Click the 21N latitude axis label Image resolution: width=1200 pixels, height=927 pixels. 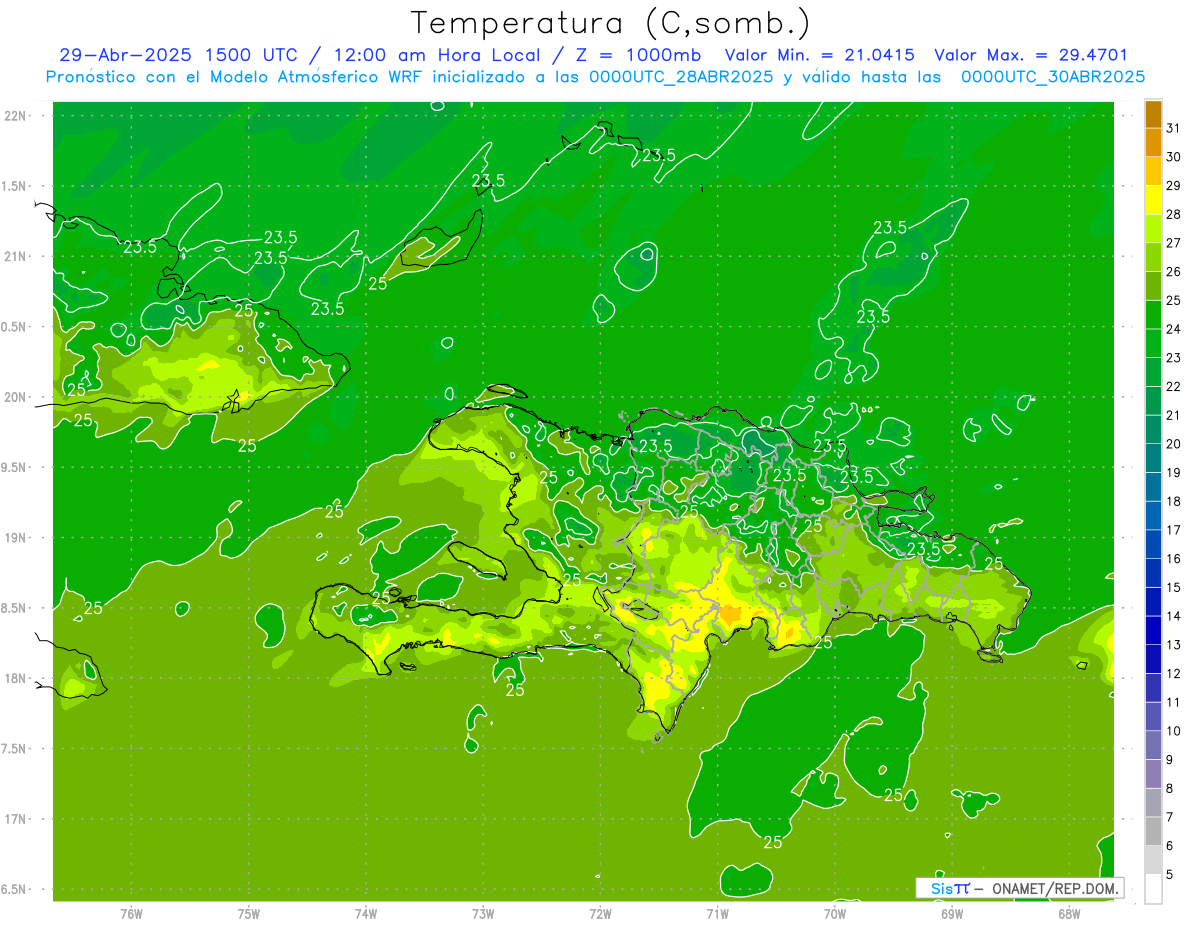click(17, 256)
